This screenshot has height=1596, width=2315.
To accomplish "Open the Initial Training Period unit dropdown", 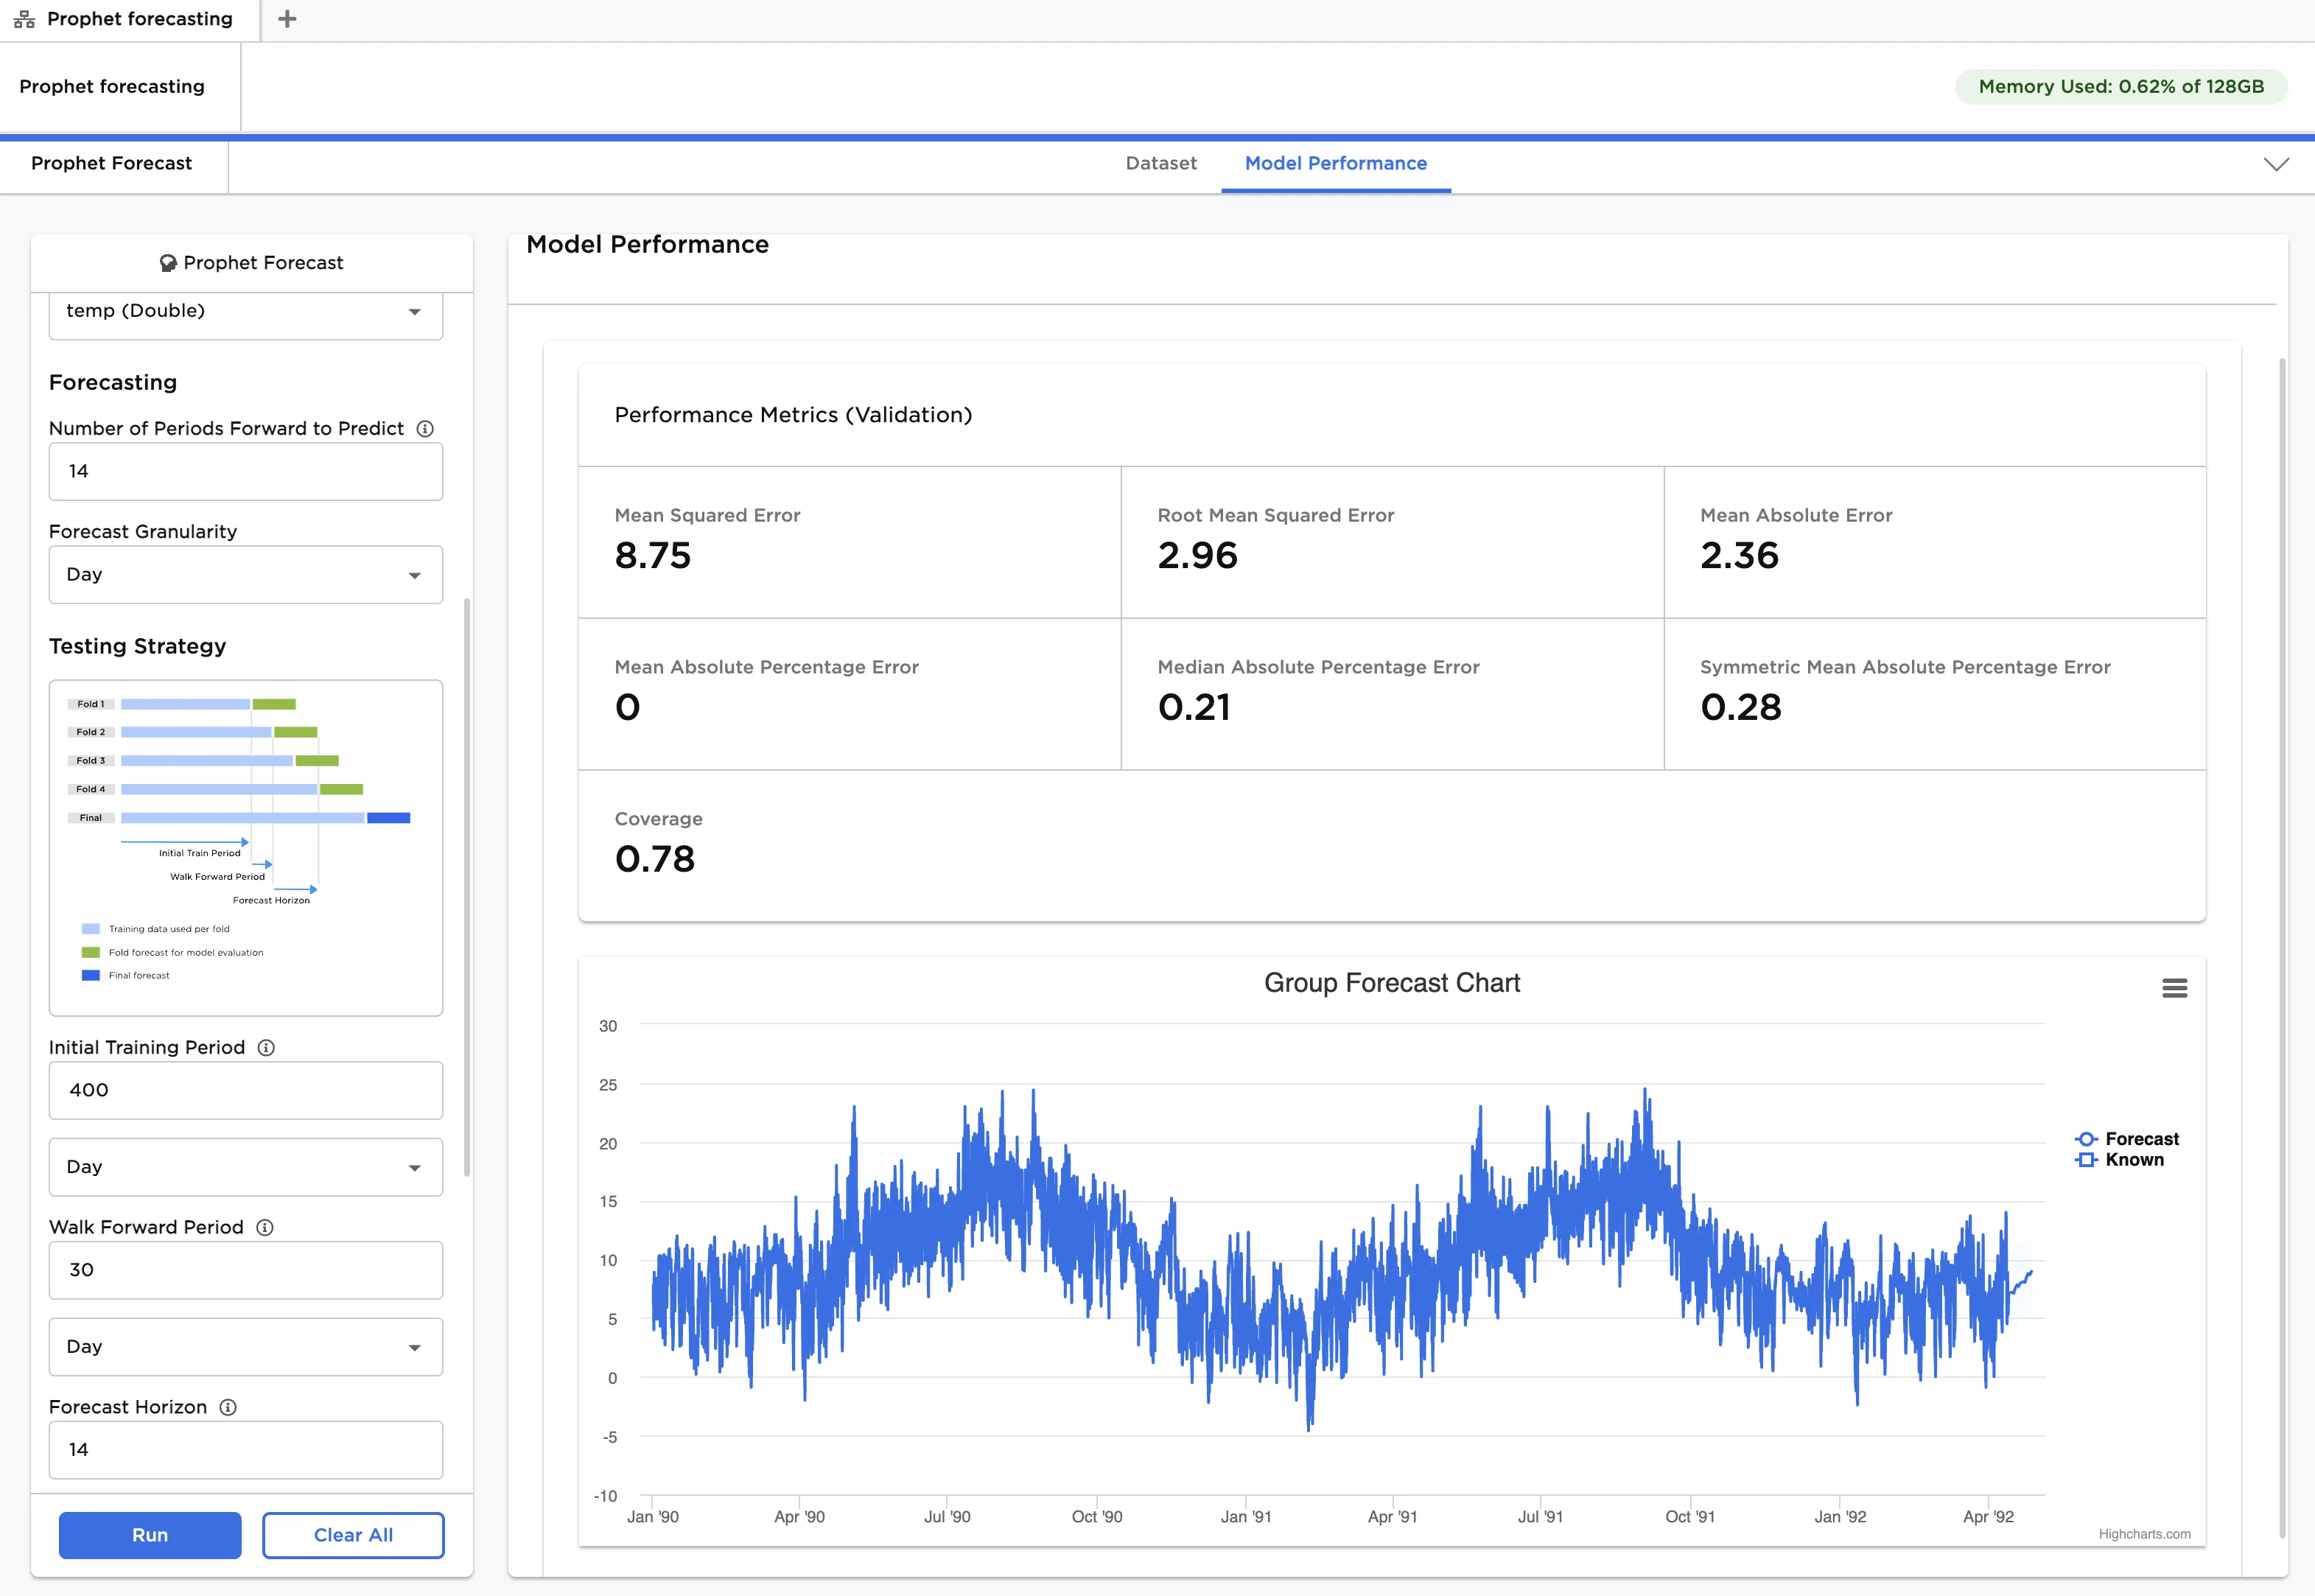I will pos(245,1167).
